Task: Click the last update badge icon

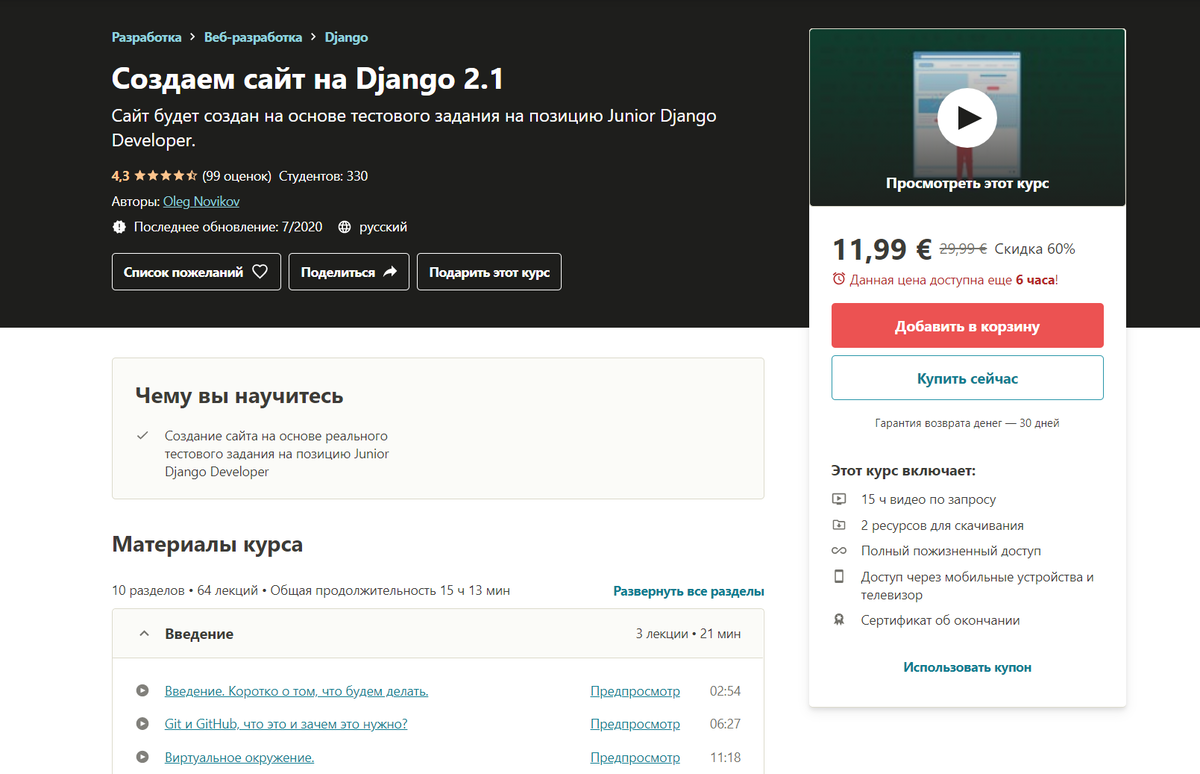Action: (119, 227)
